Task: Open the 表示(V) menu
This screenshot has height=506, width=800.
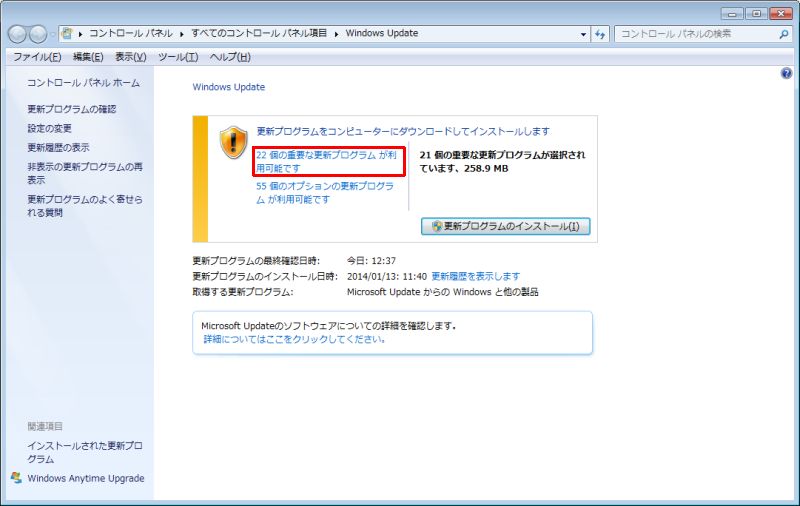Action: click(x=131, y=57)
